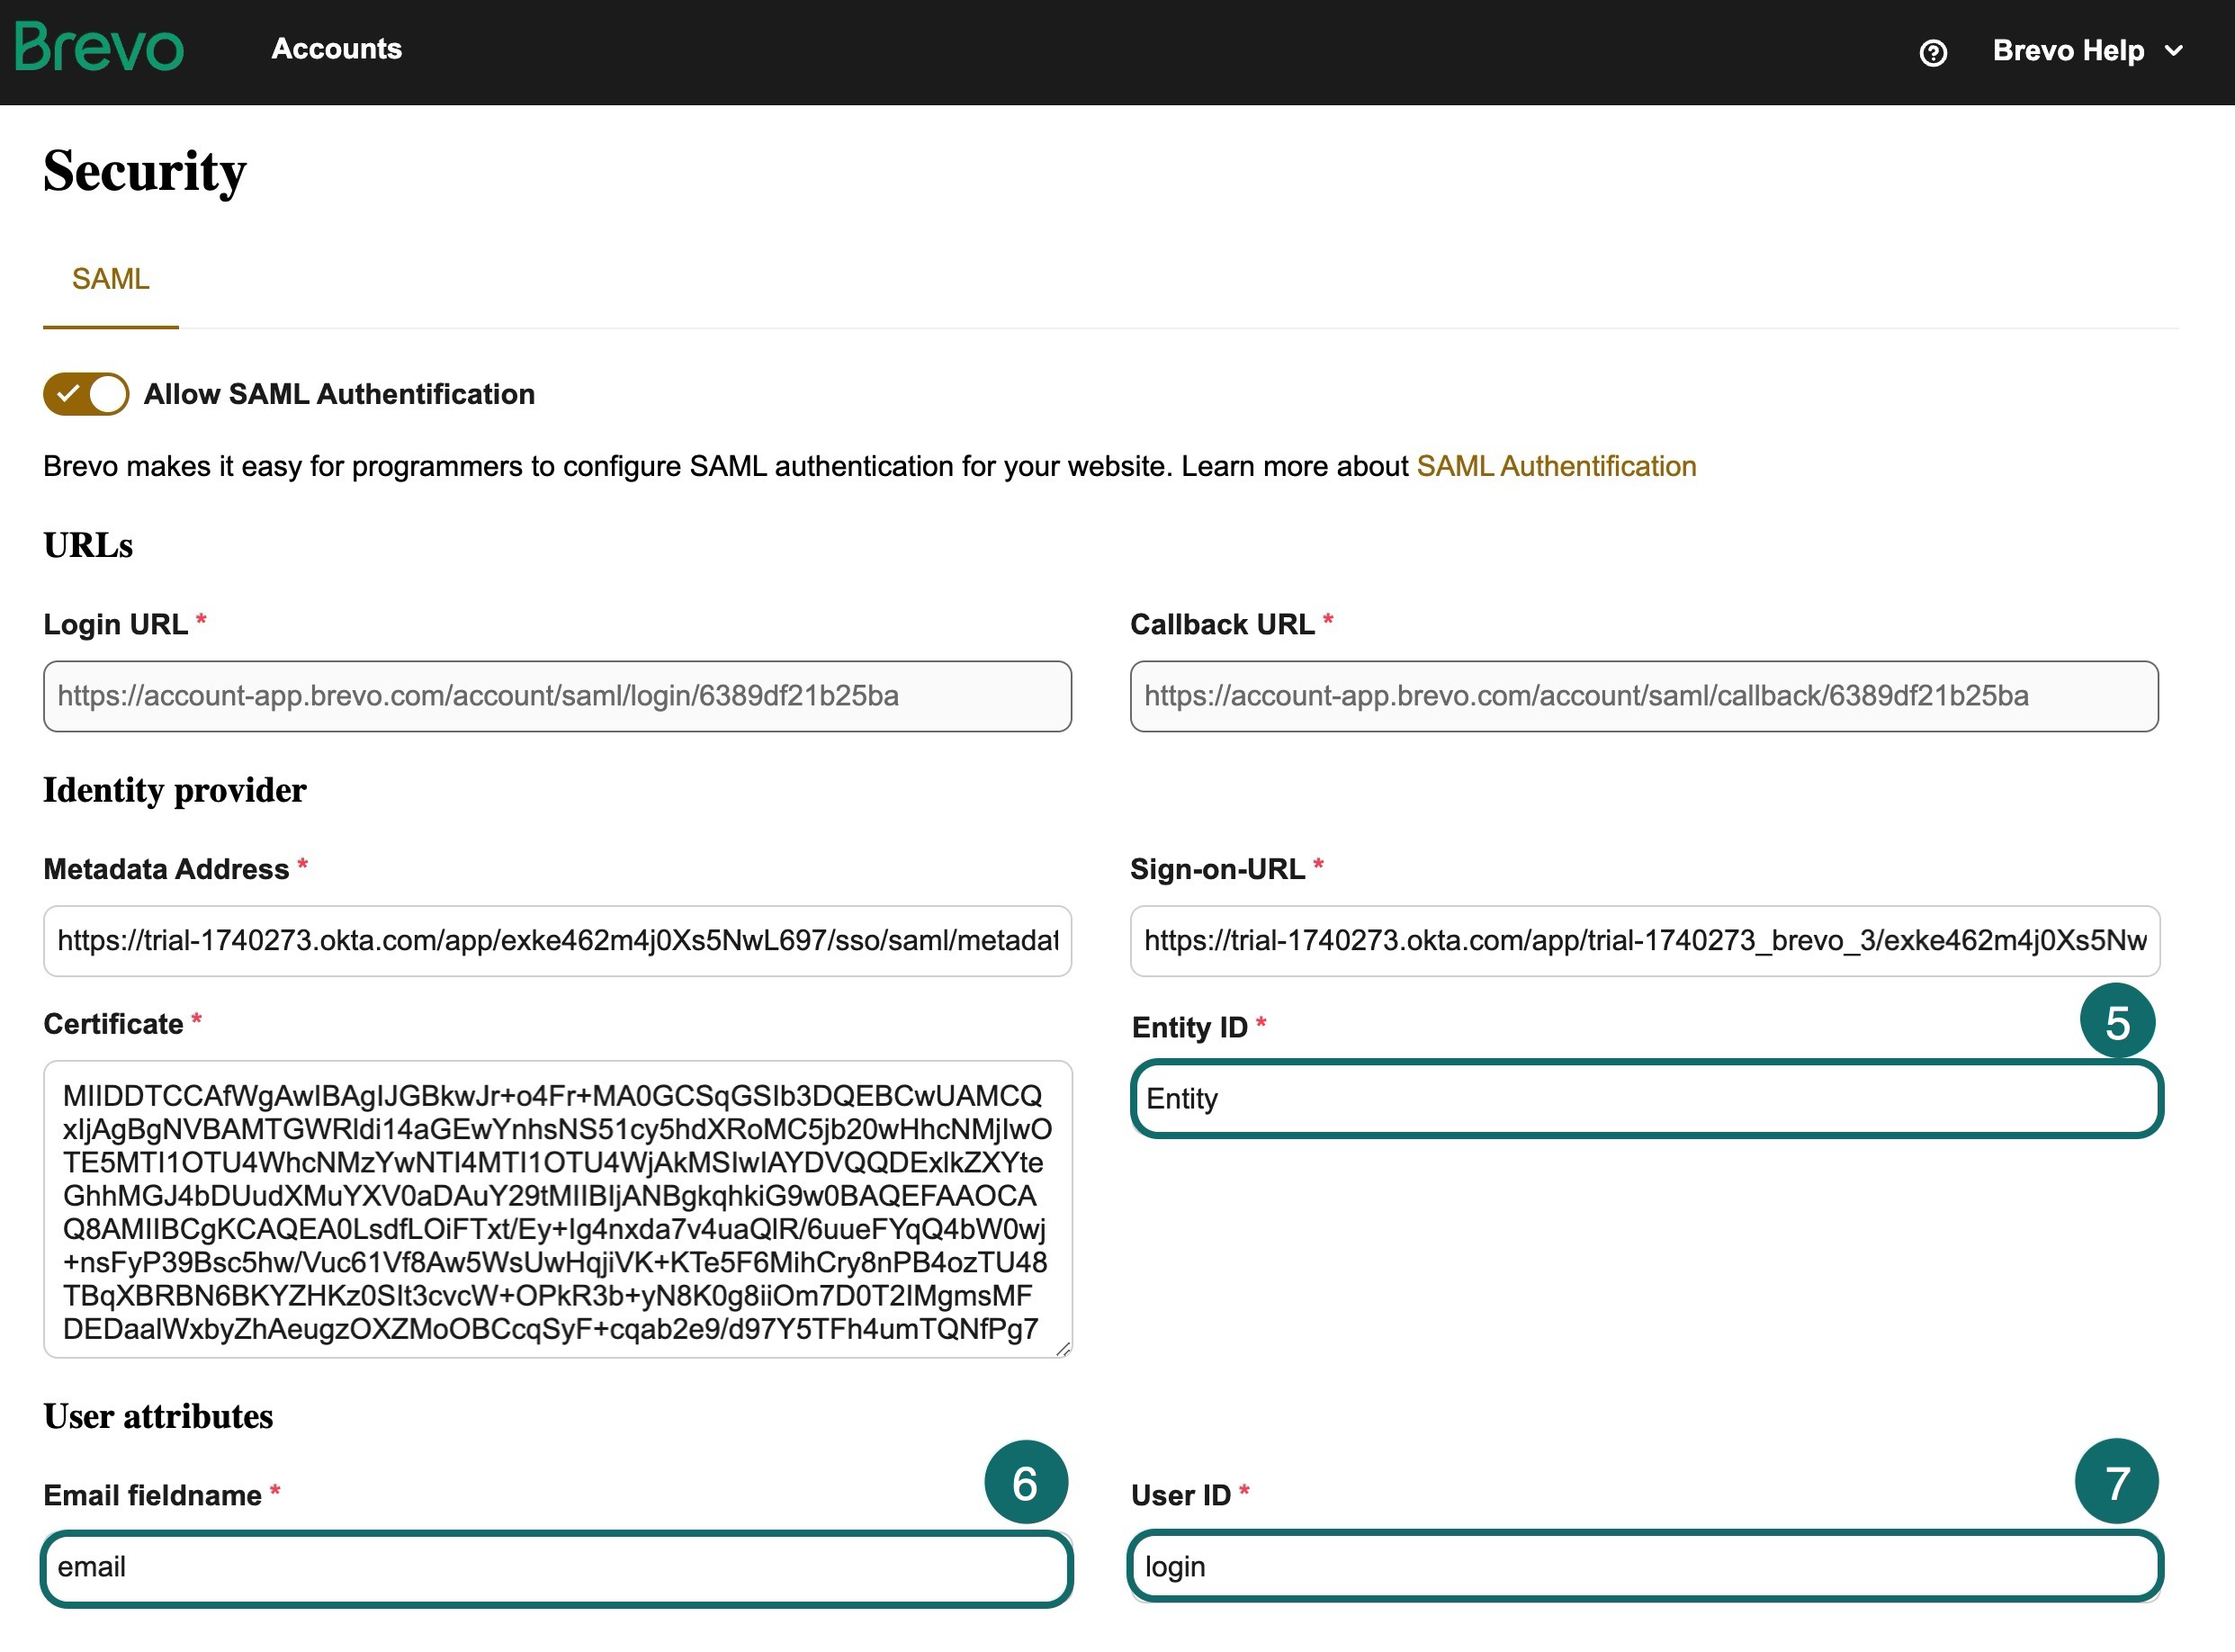The height and width of the screenshot is (1652, 2235).
Task: Click the step 7 badge
Action: (2116, 1482)
